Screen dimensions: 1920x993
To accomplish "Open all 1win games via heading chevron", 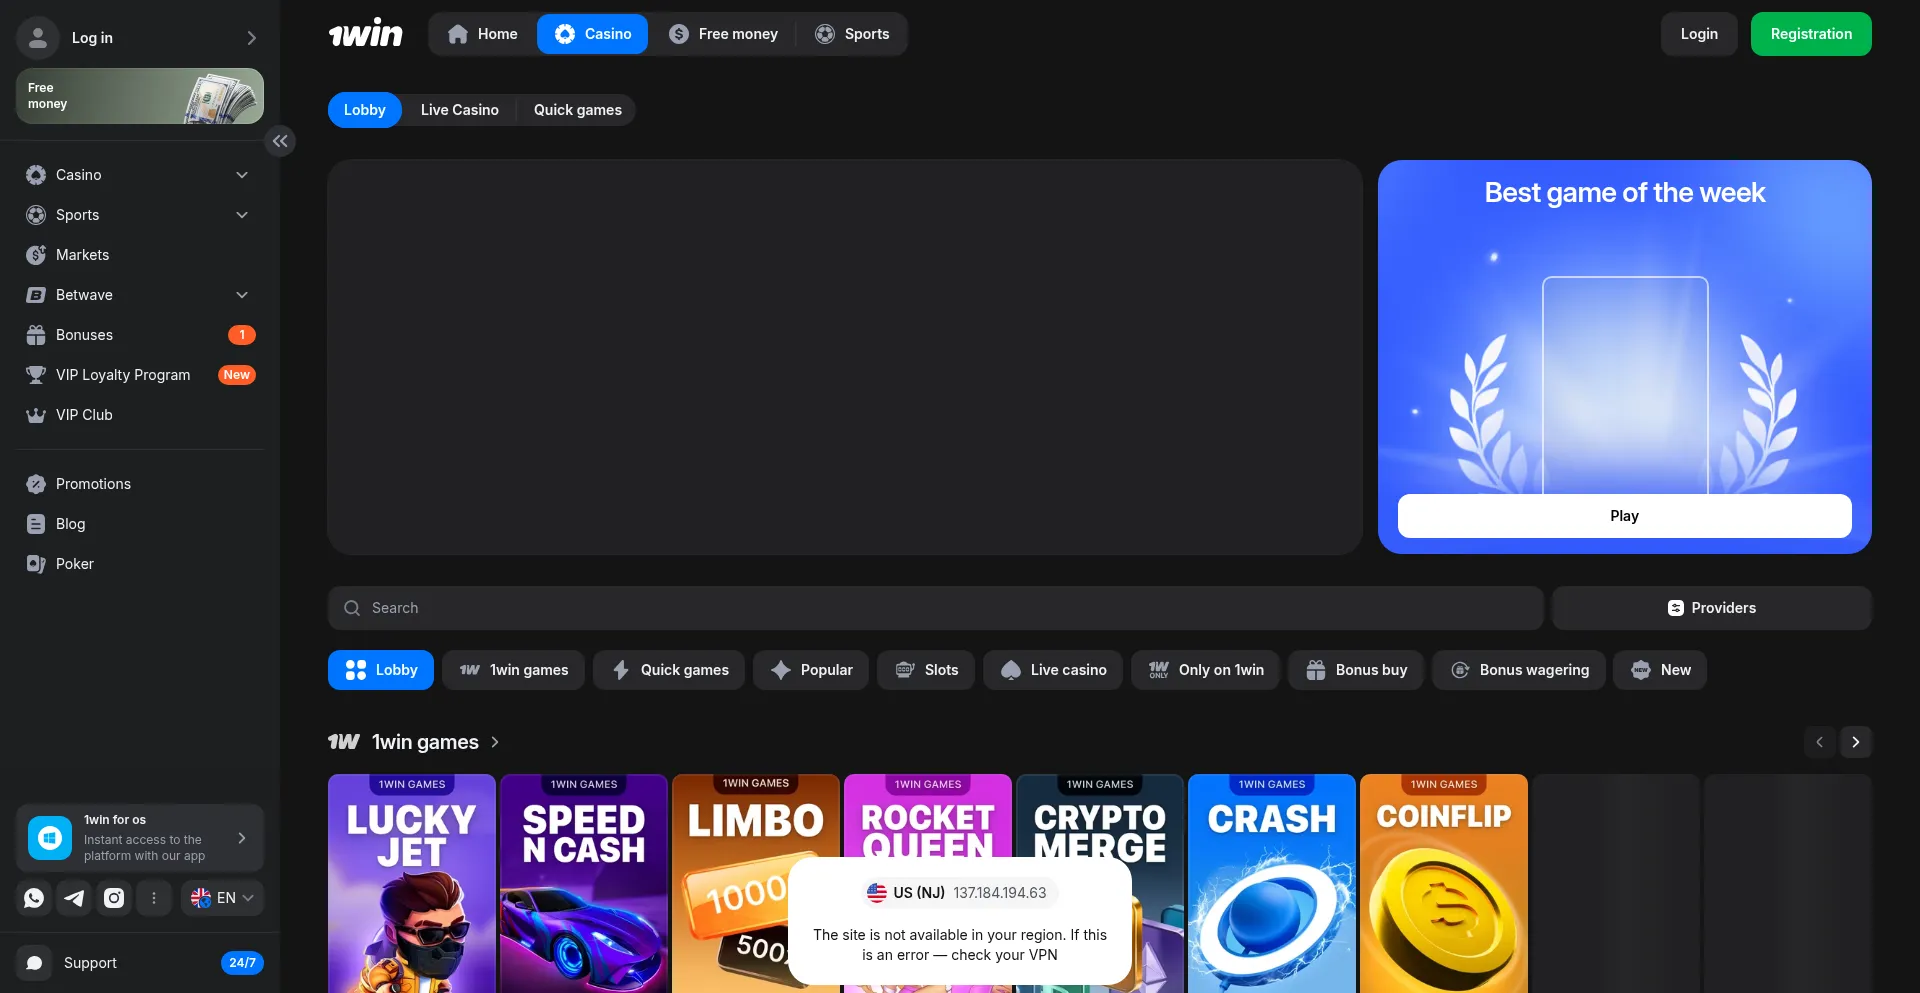I will [495, 742].
